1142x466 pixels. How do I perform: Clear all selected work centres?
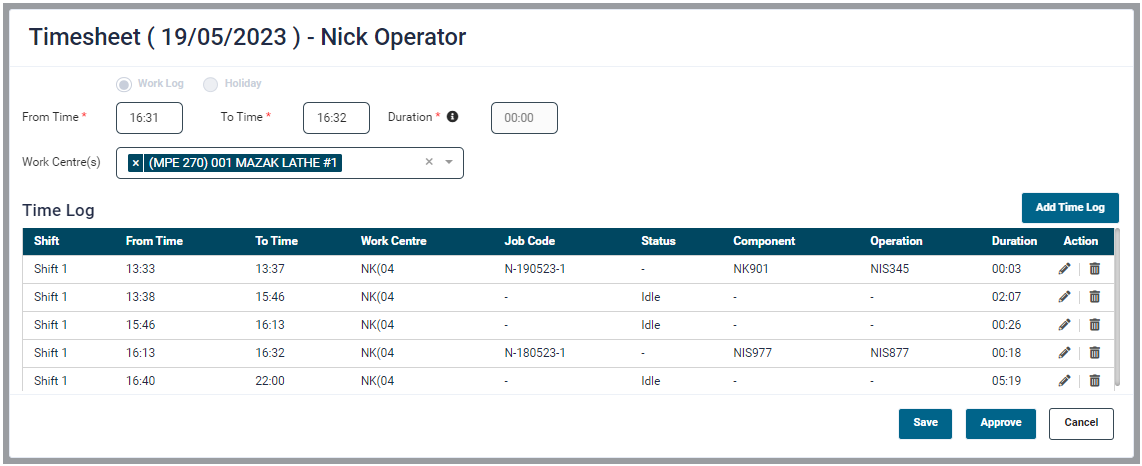pyautogui.click(x=429, y=163)
